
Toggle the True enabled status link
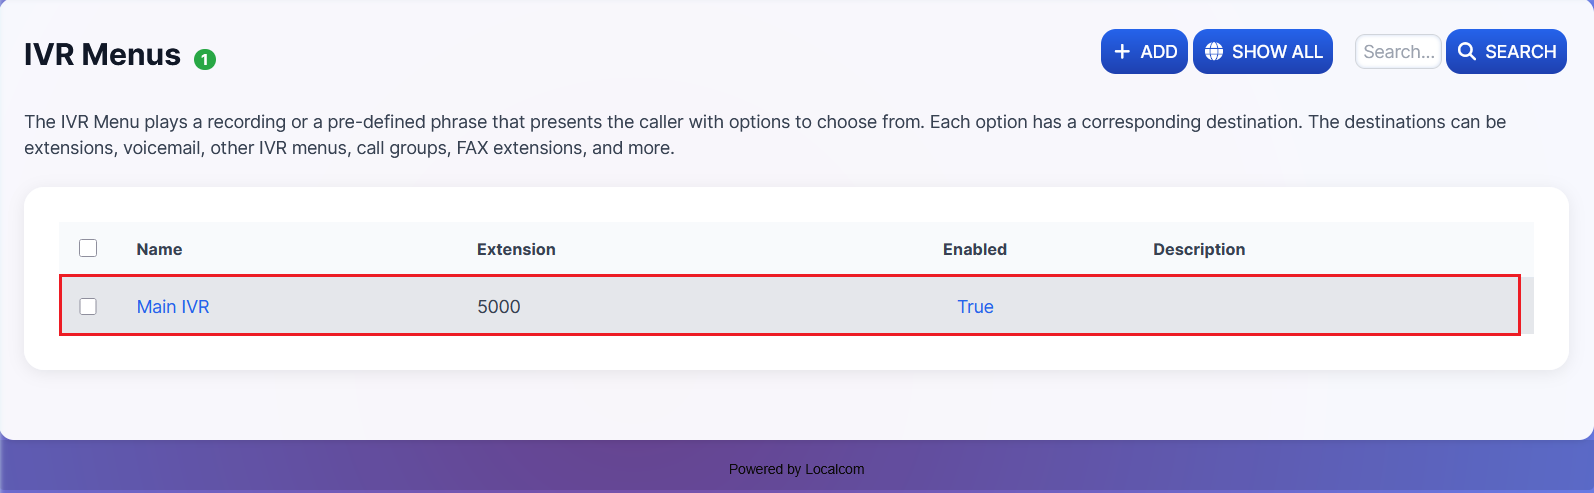point(975,307)
